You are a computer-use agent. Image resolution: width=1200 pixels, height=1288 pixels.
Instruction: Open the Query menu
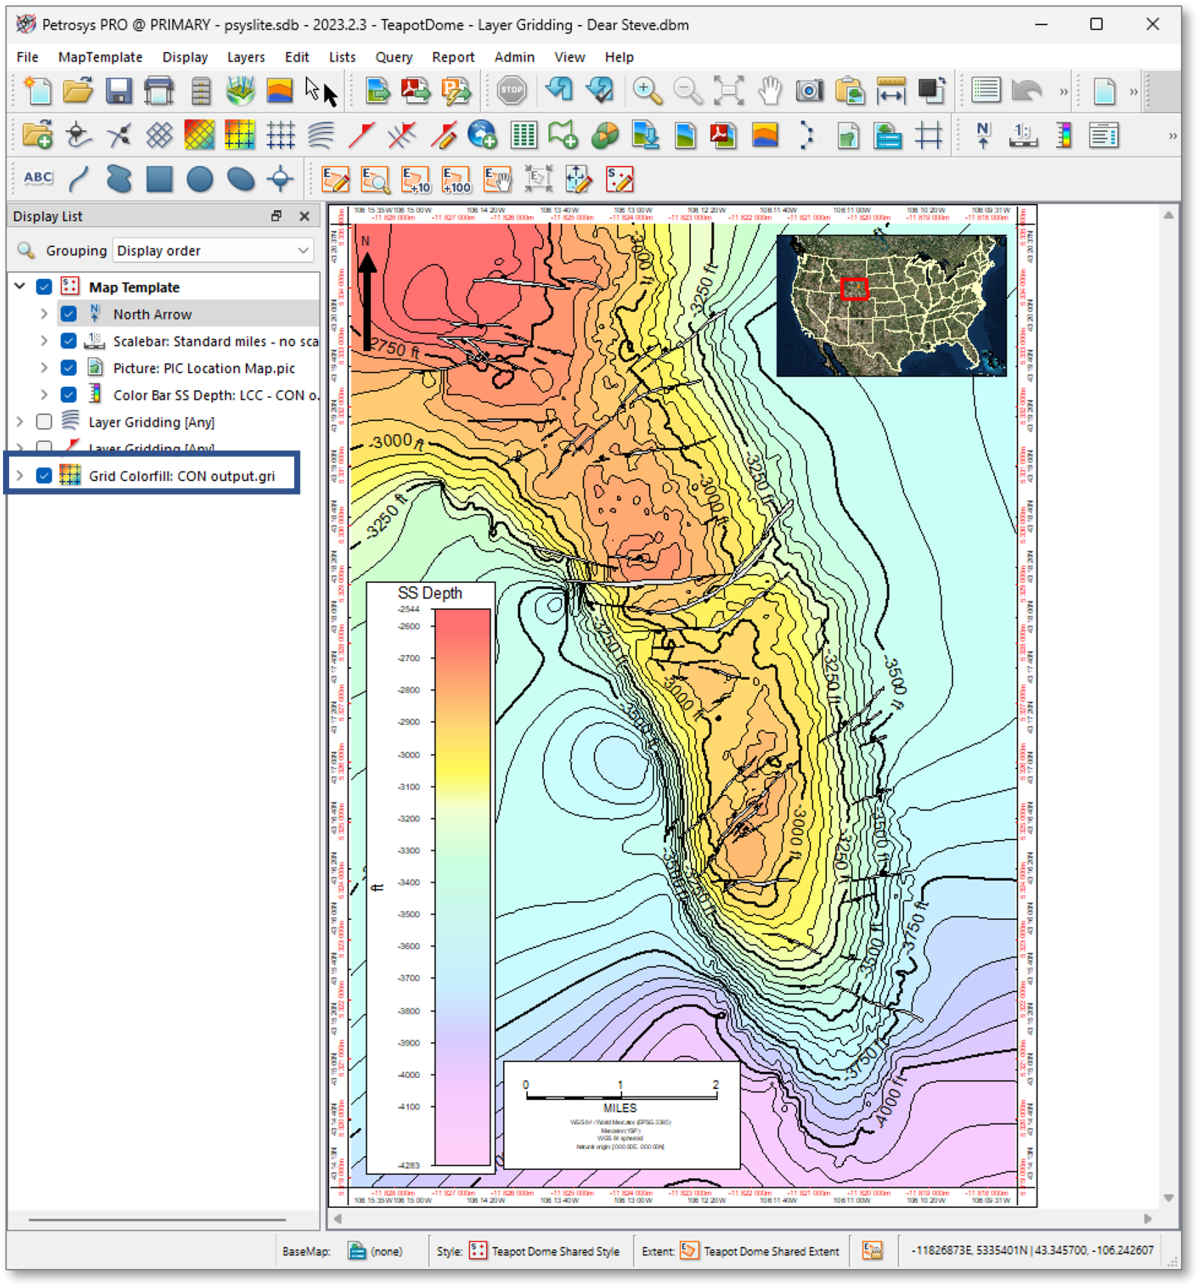point(393,57)
